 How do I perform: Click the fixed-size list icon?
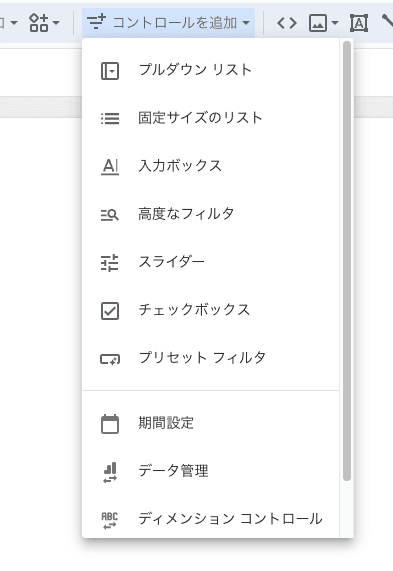[110, 118]
